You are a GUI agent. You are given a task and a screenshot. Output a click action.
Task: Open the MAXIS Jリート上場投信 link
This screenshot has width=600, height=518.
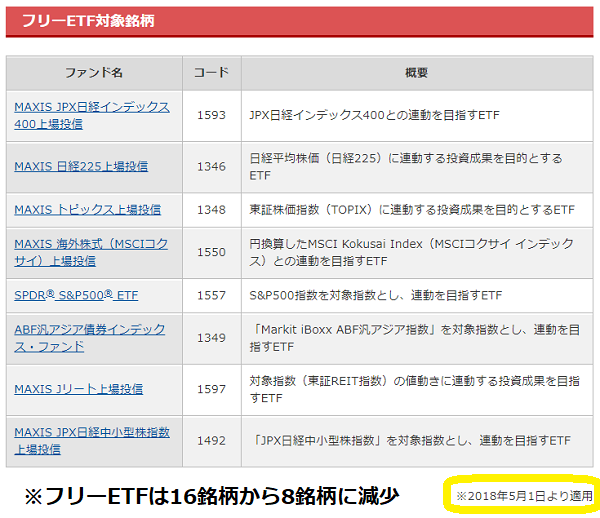(x=78, y=389)
